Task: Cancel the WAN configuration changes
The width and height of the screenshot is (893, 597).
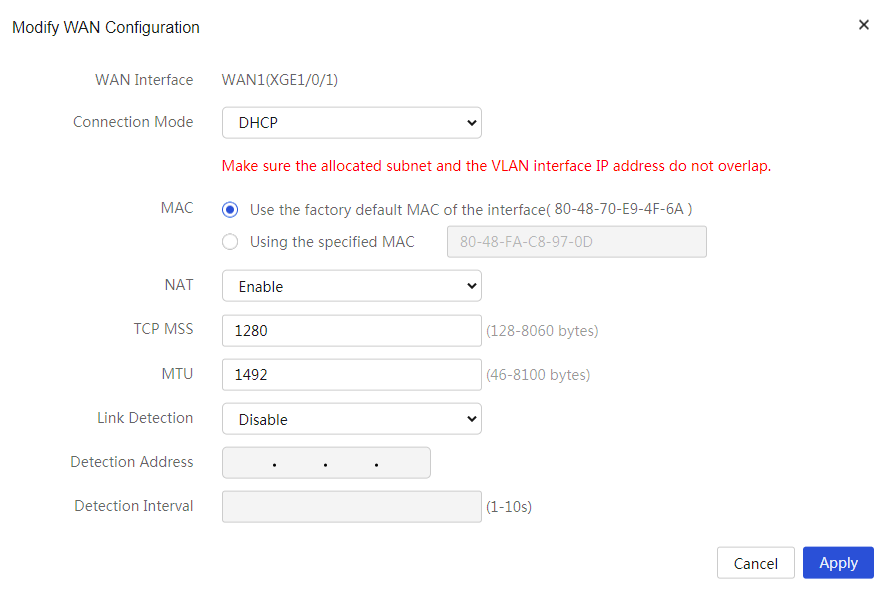Action: click(755, 563)
